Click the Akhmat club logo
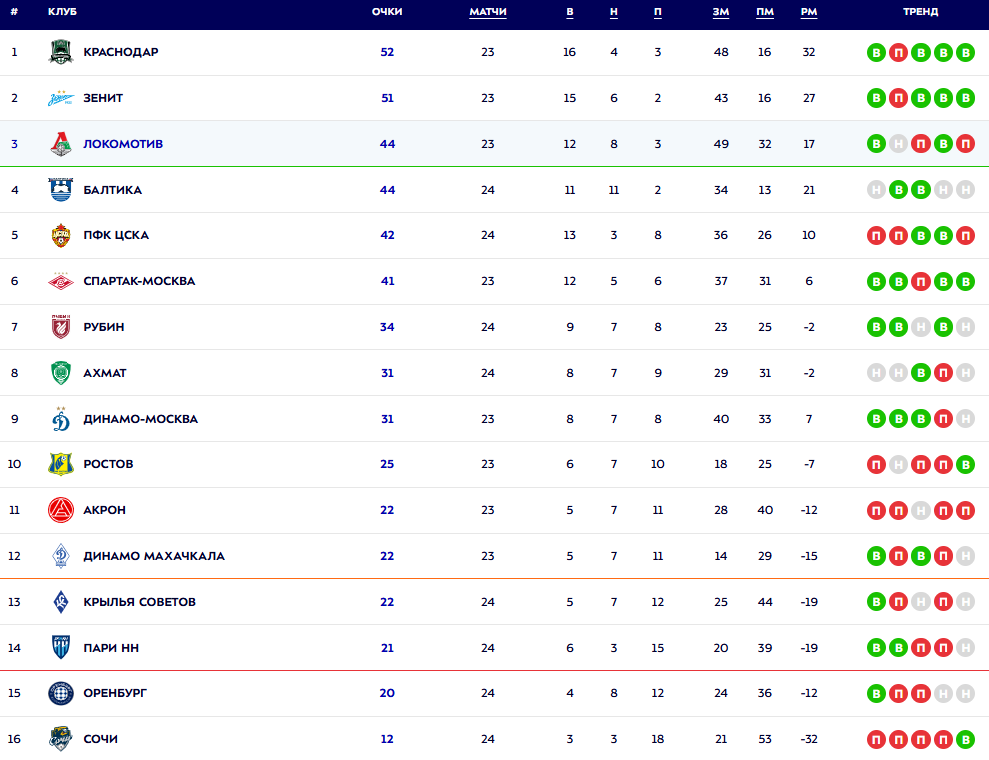Viewport: 989px width, 760px height. coord(61,373)
